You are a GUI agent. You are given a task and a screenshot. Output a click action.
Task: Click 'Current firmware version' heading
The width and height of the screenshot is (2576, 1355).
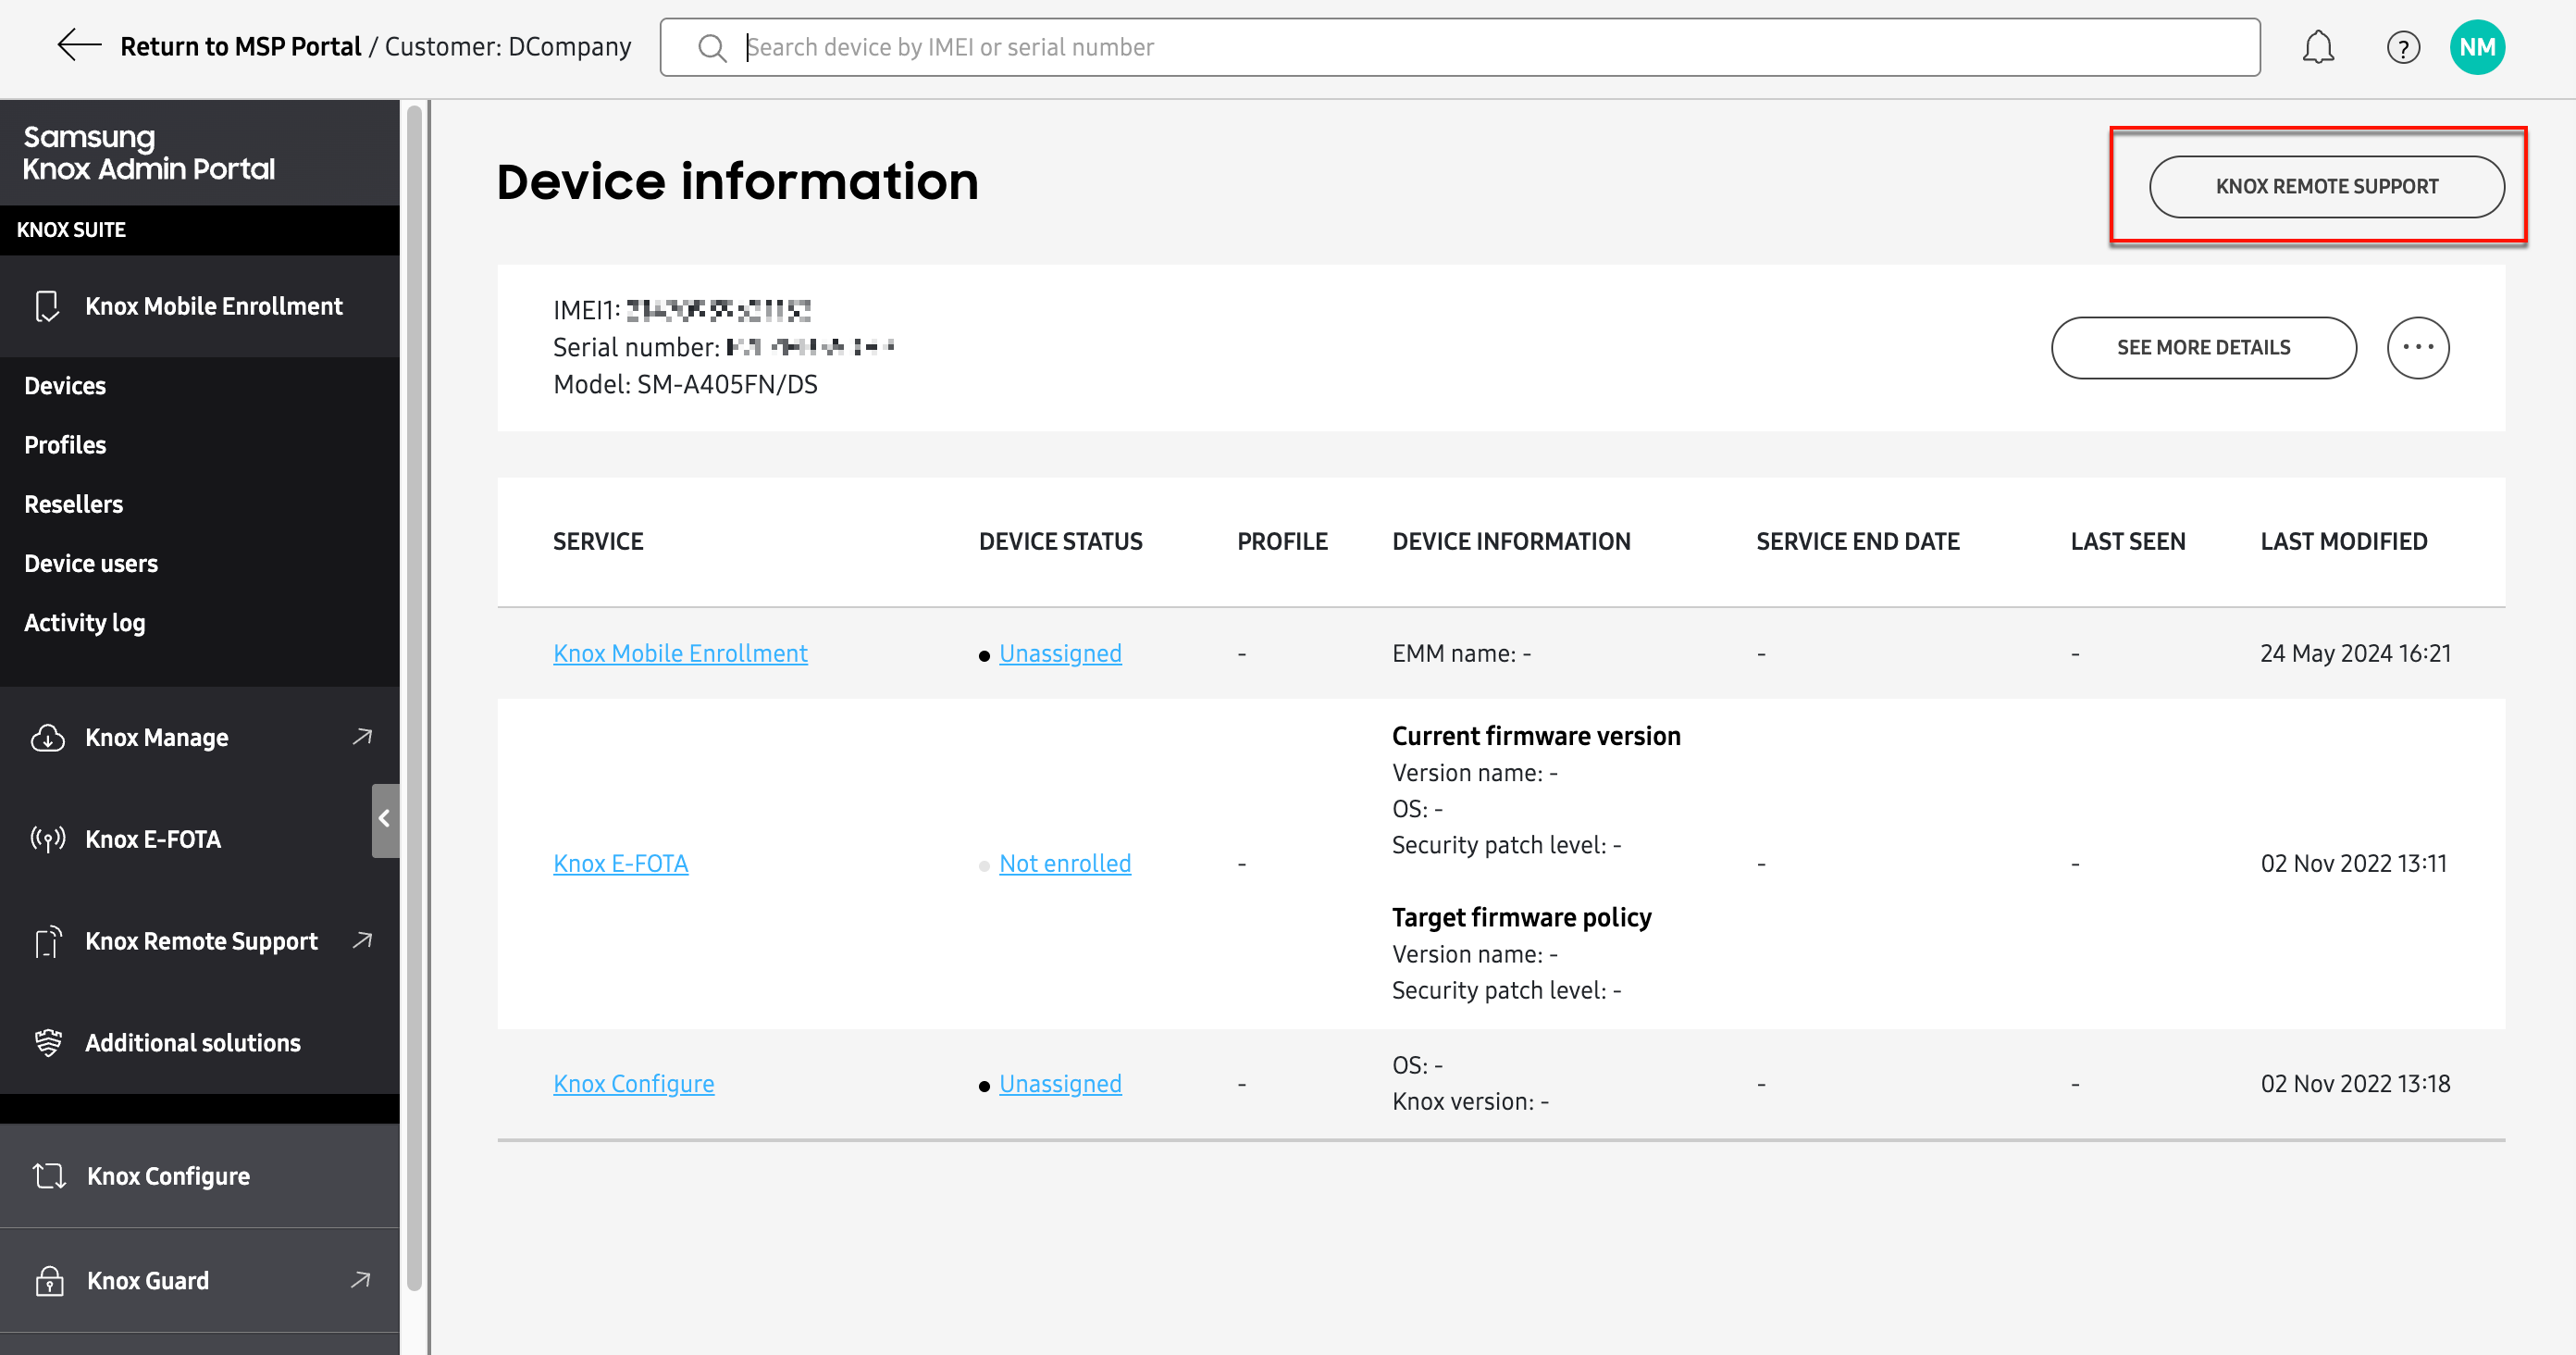[1536, 736]
